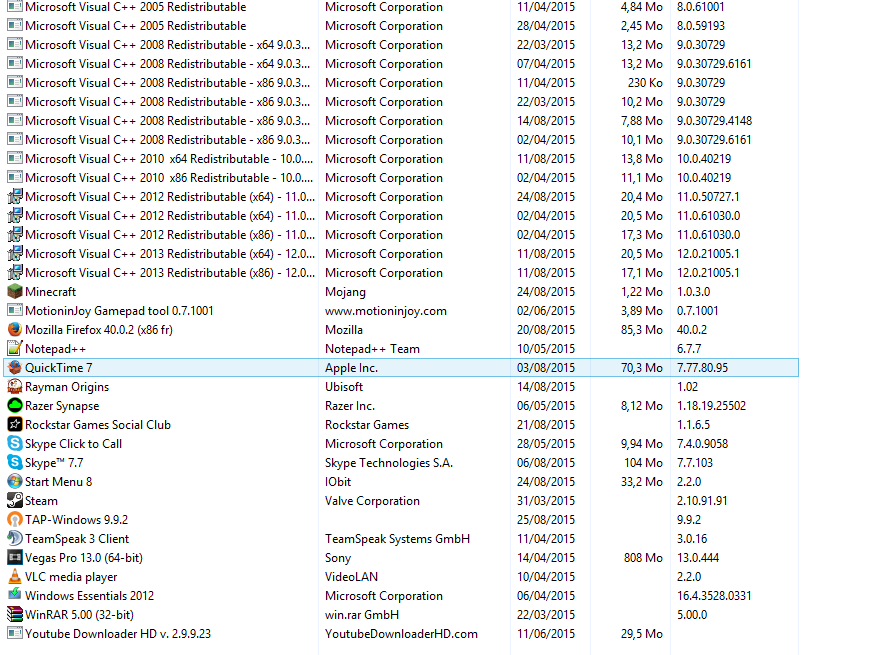Screen dimensions: 885x655
Task: Select the Razer Synapse entry
Action: coord(62,406)
